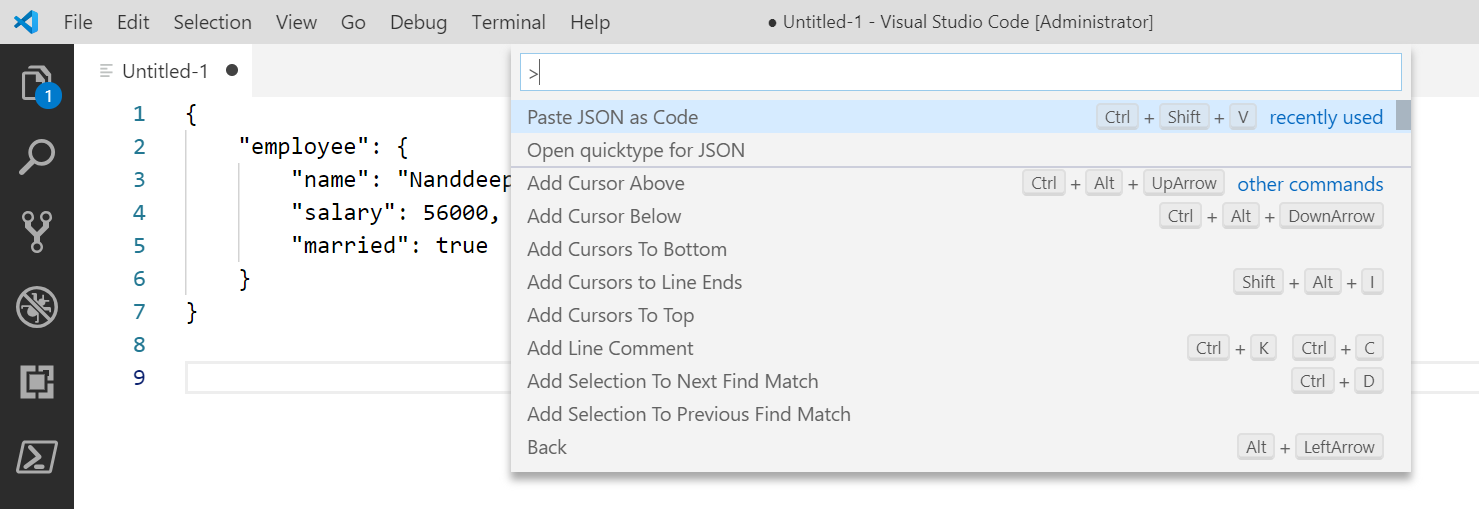Open the Source Control view icon
The image size is (1479, 509).
37,232
